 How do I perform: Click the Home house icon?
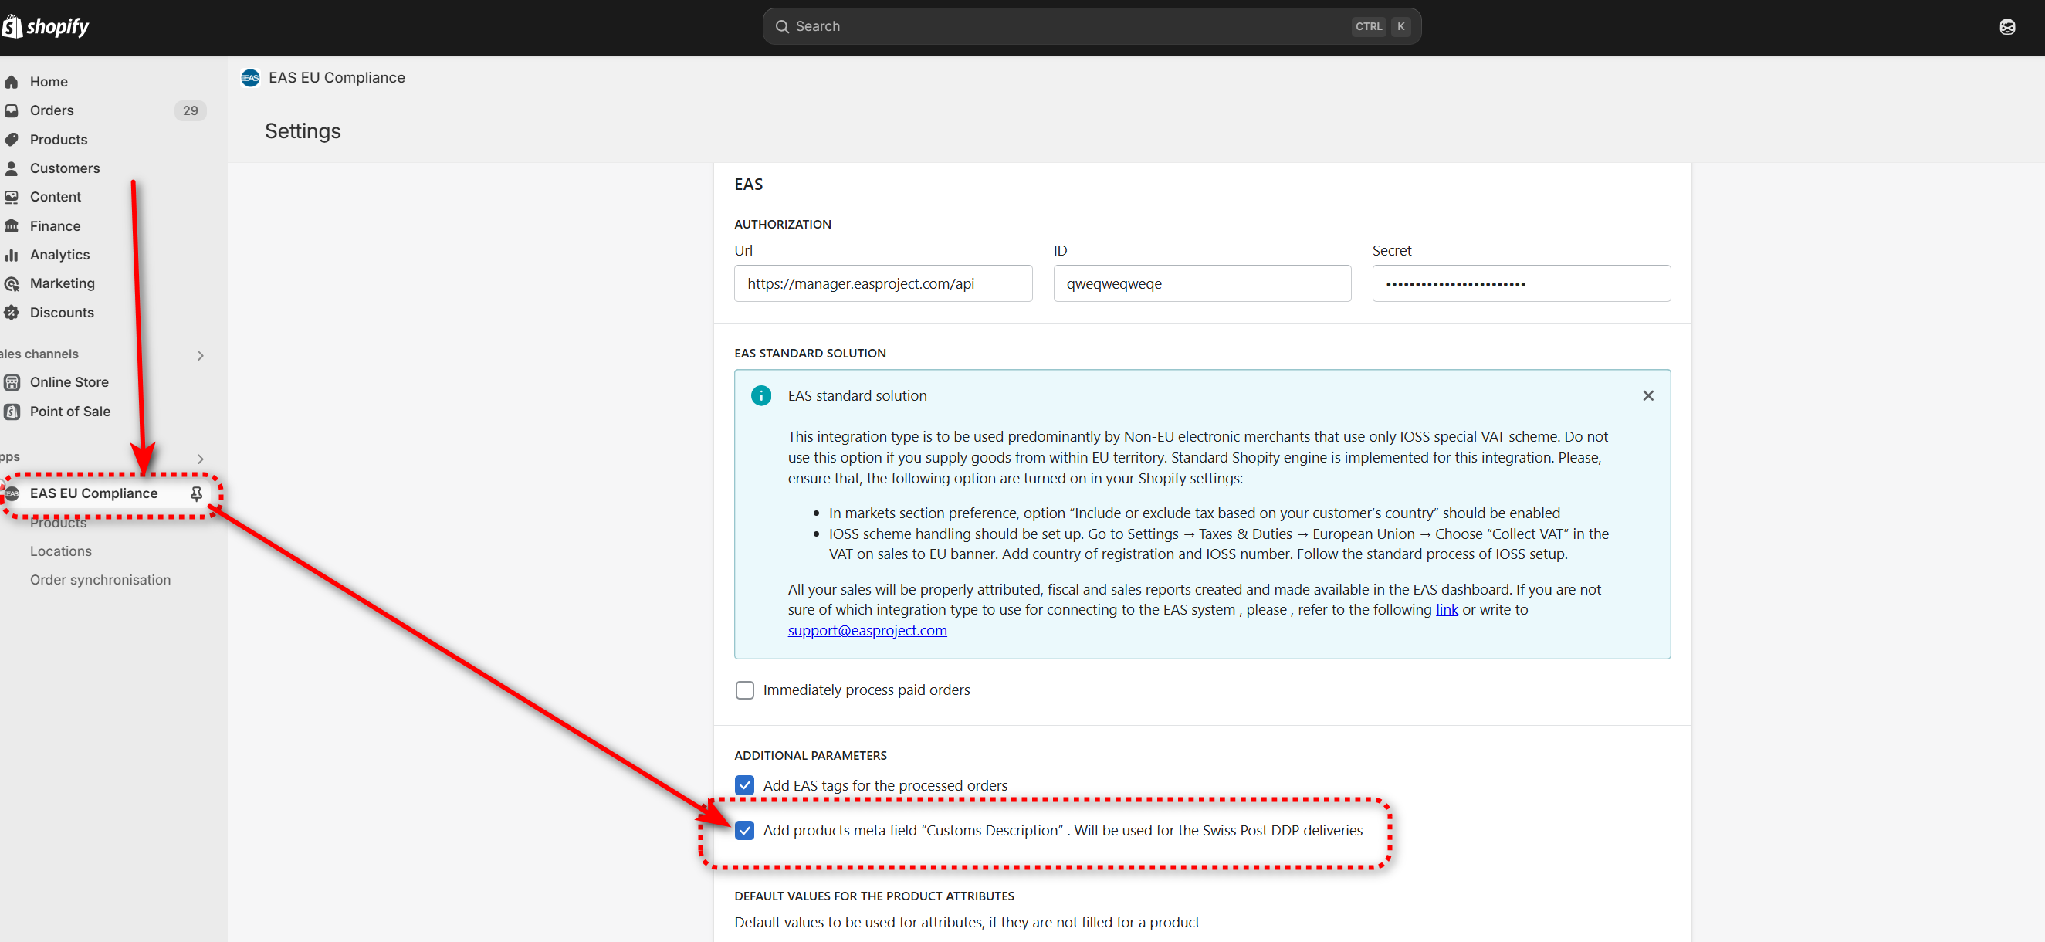point(12,82)
